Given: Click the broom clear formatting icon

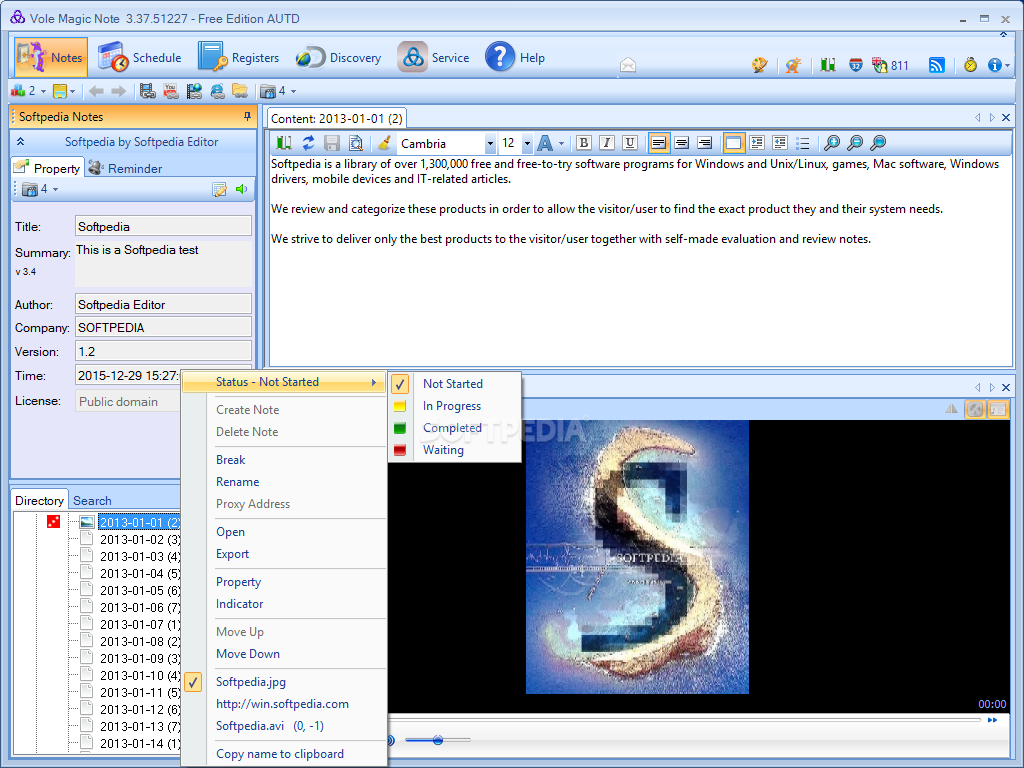Looking at the screenshot, I should [385, 142].
